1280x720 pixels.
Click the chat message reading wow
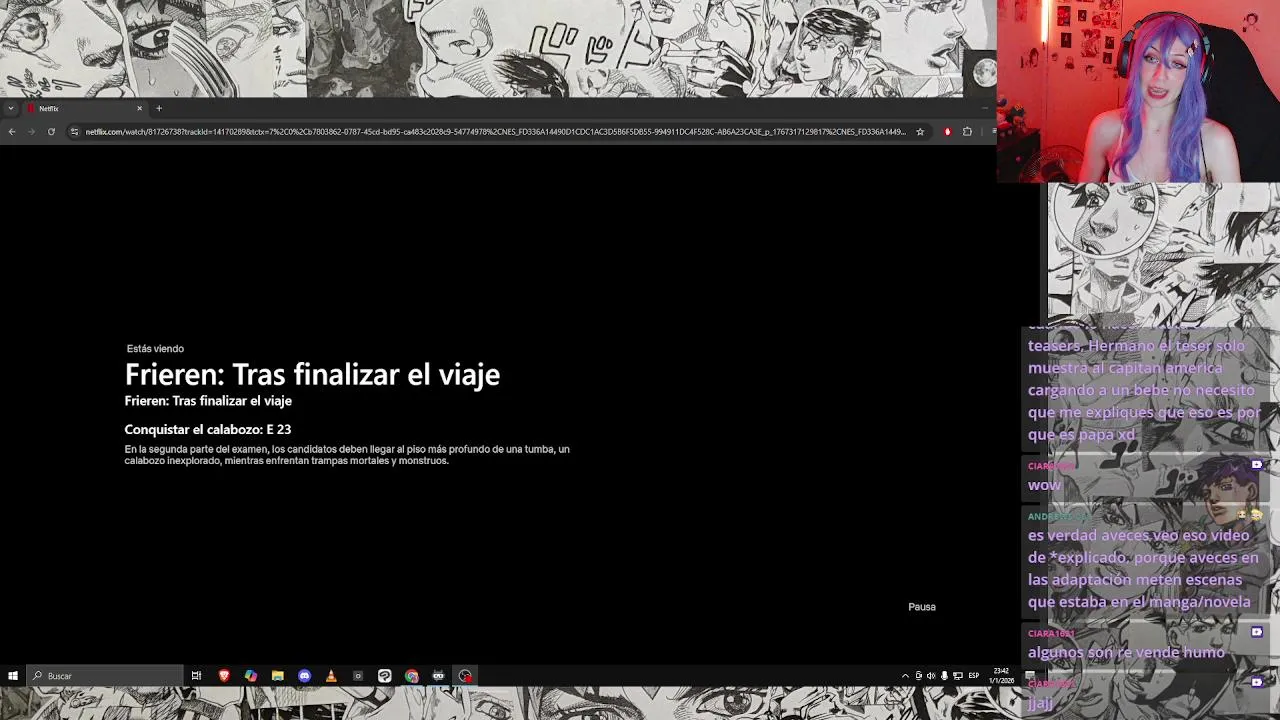click(1044, 485)
